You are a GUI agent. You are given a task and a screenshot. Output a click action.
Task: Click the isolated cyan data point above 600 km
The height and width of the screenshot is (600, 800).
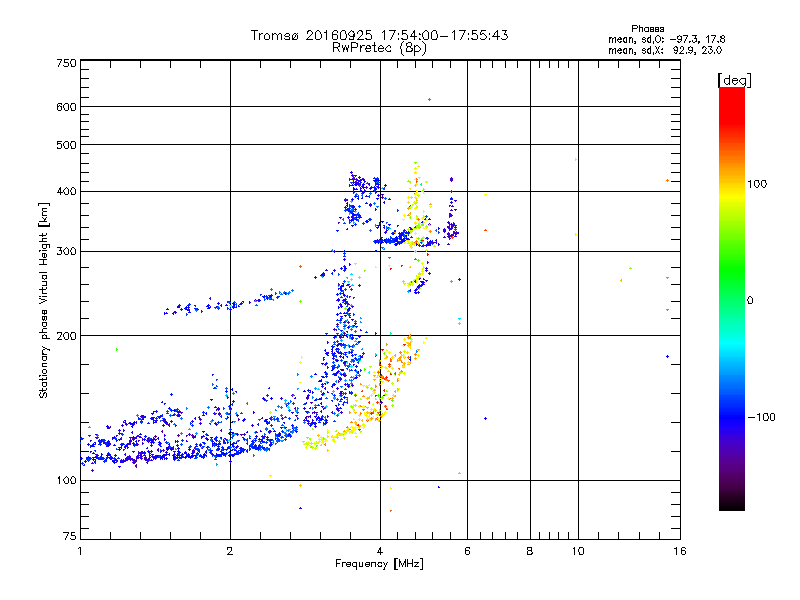coord(430,99)
